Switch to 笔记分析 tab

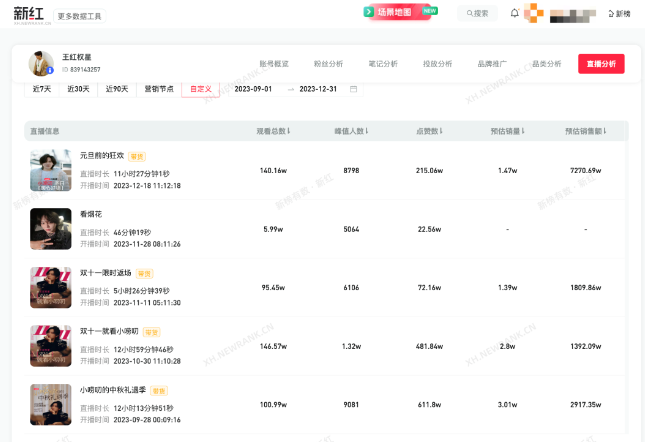(383, 64)
